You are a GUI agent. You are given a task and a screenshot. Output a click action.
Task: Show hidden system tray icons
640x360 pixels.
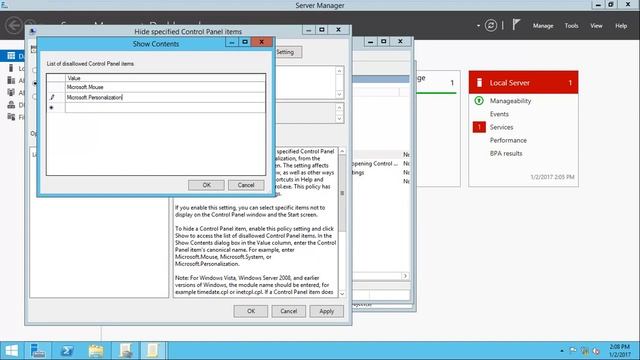[562, 351]
